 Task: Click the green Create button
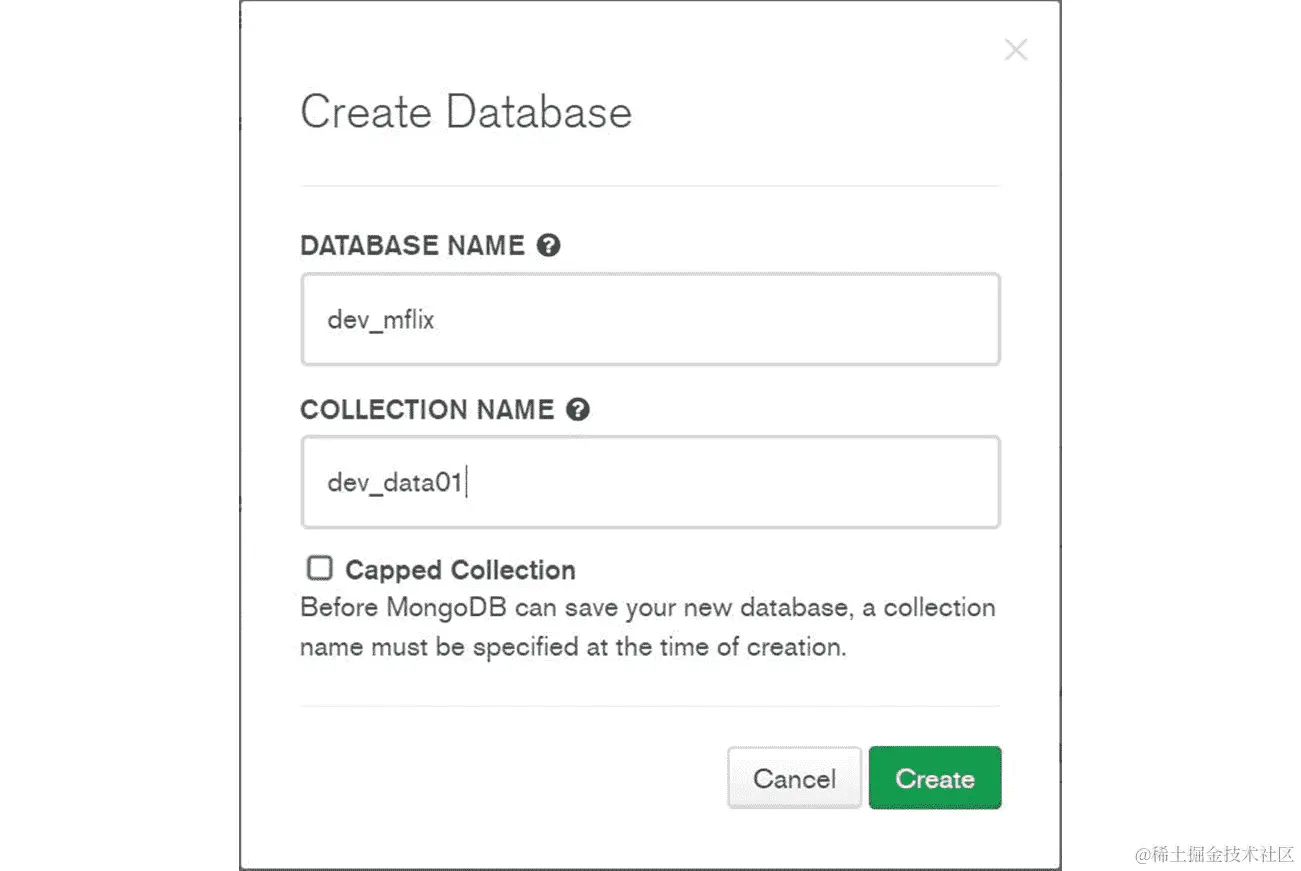(935, 778)
